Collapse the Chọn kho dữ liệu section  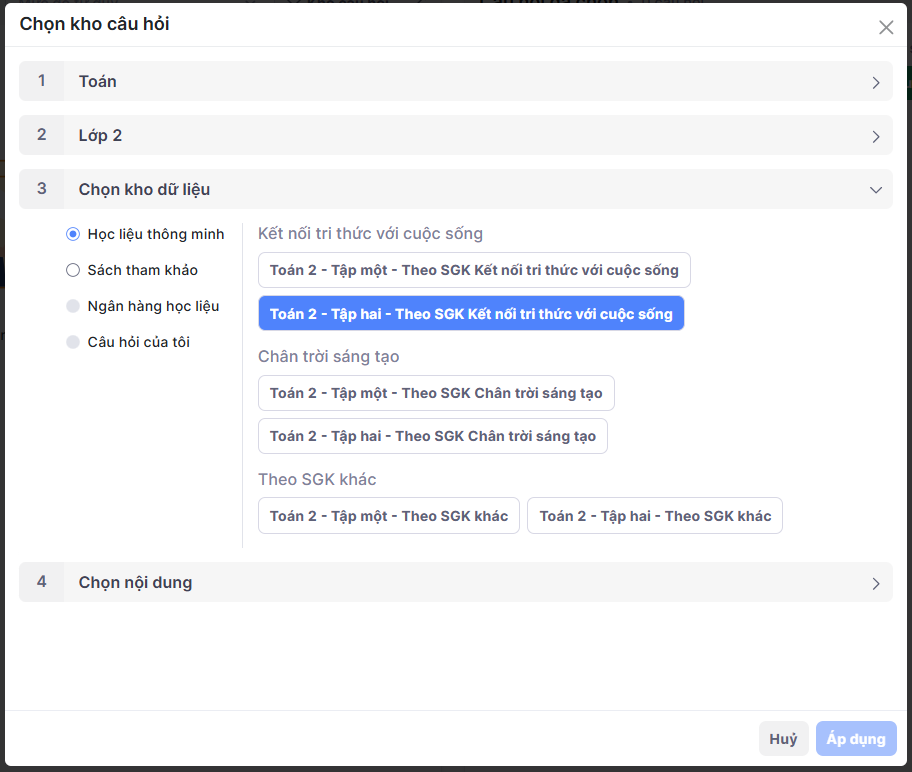[876, 190]
